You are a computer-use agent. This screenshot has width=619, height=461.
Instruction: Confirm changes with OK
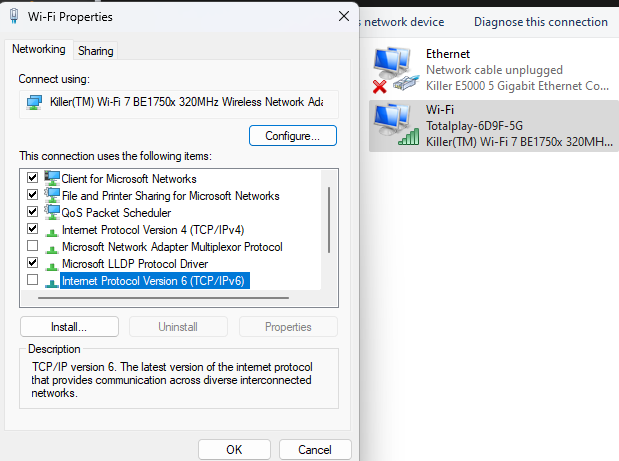click(x=234, y=450)
